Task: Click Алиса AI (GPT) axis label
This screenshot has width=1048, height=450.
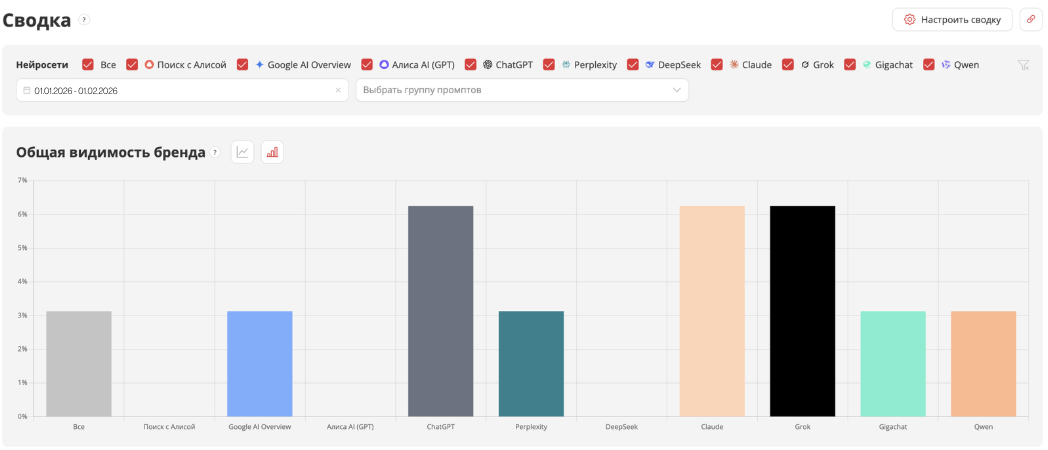Action: tap(350, 427)
